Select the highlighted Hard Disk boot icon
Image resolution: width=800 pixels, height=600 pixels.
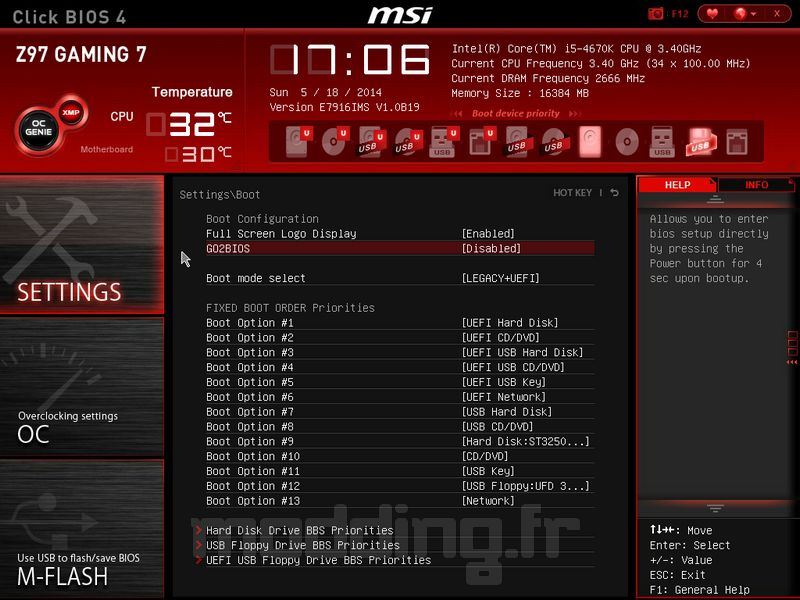click(590, 141)
